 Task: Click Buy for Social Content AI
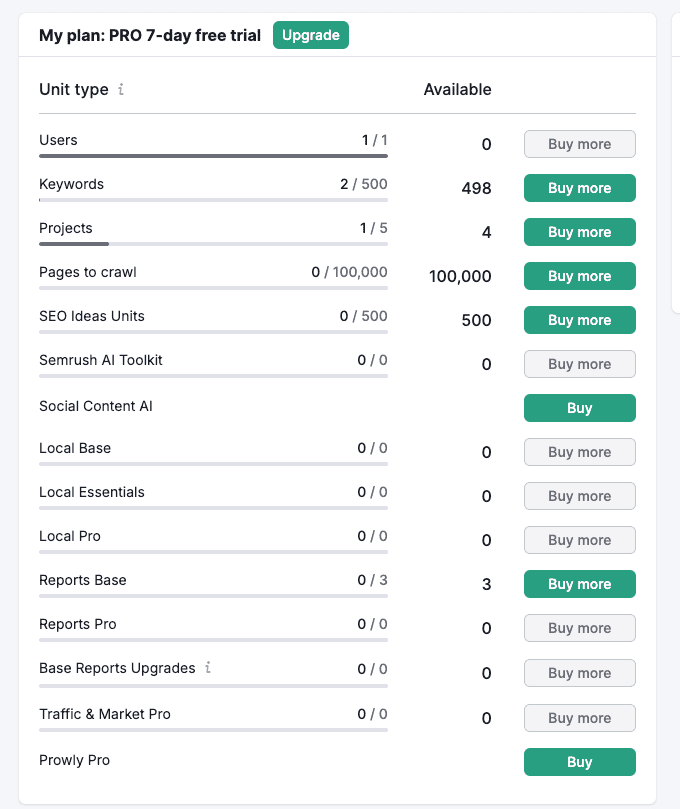point(579,408)
